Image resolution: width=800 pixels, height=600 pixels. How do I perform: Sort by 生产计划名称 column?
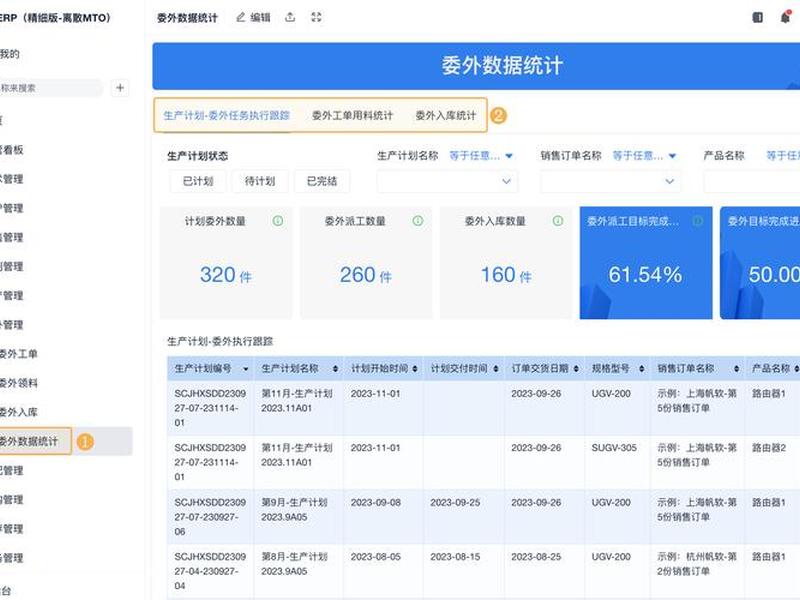pyautogui.click(x=335, y=369)
